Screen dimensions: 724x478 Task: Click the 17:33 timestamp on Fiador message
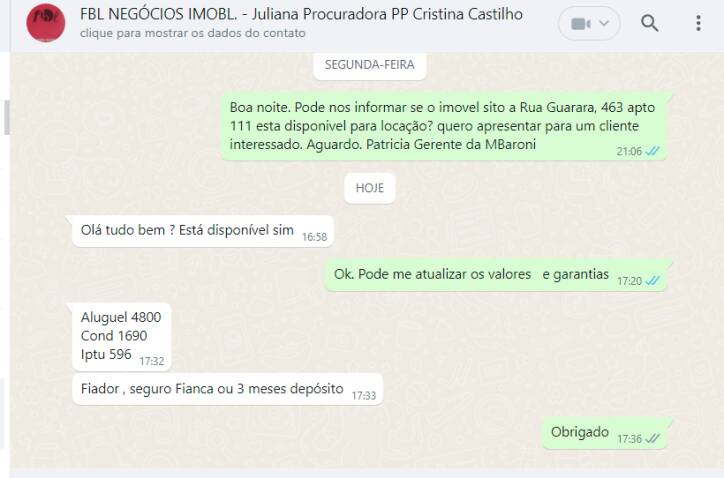point(364,396)
